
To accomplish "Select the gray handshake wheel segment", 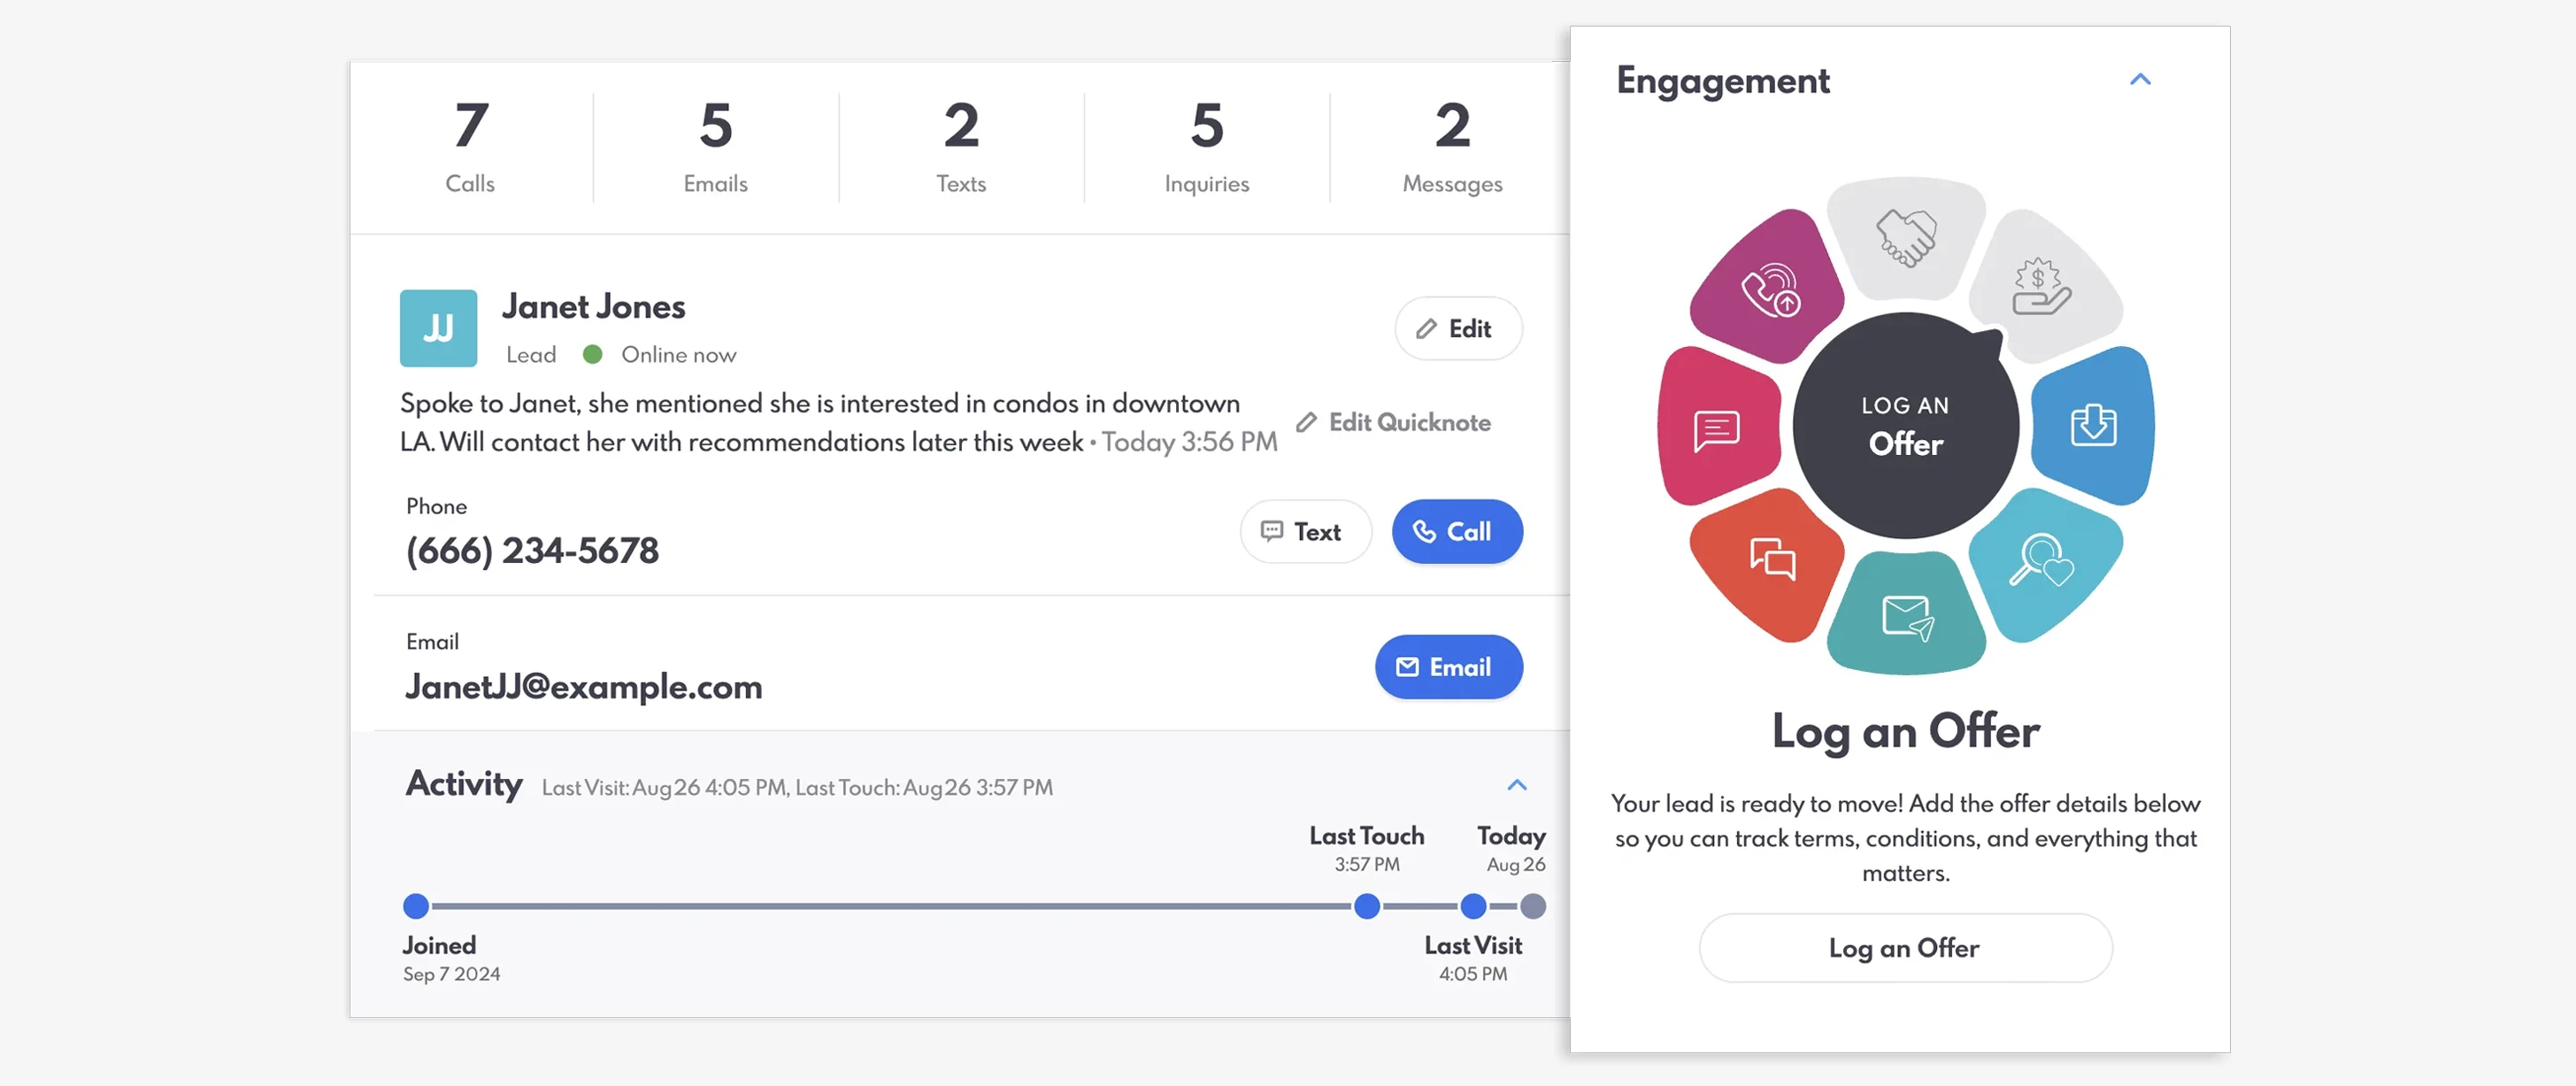I will (1905, 238).
